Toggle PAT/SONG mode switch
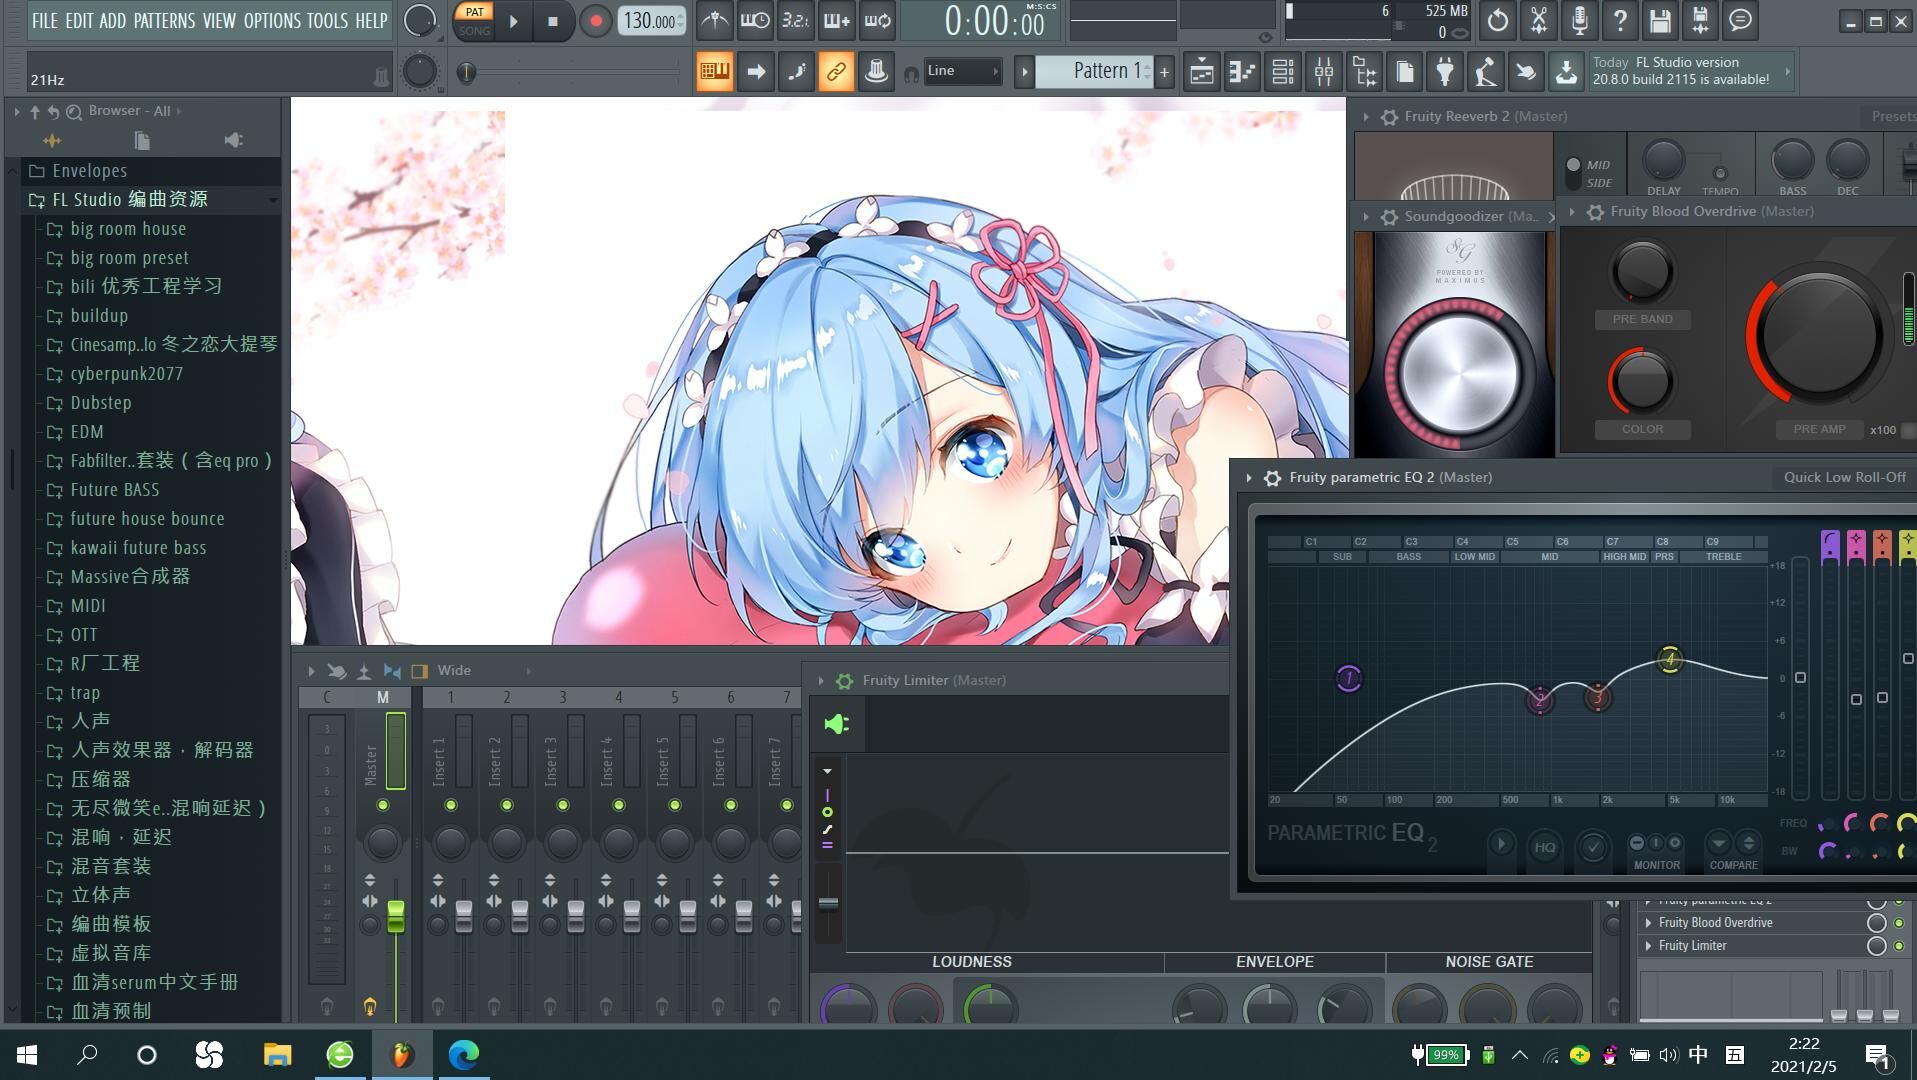 (475, 21)
